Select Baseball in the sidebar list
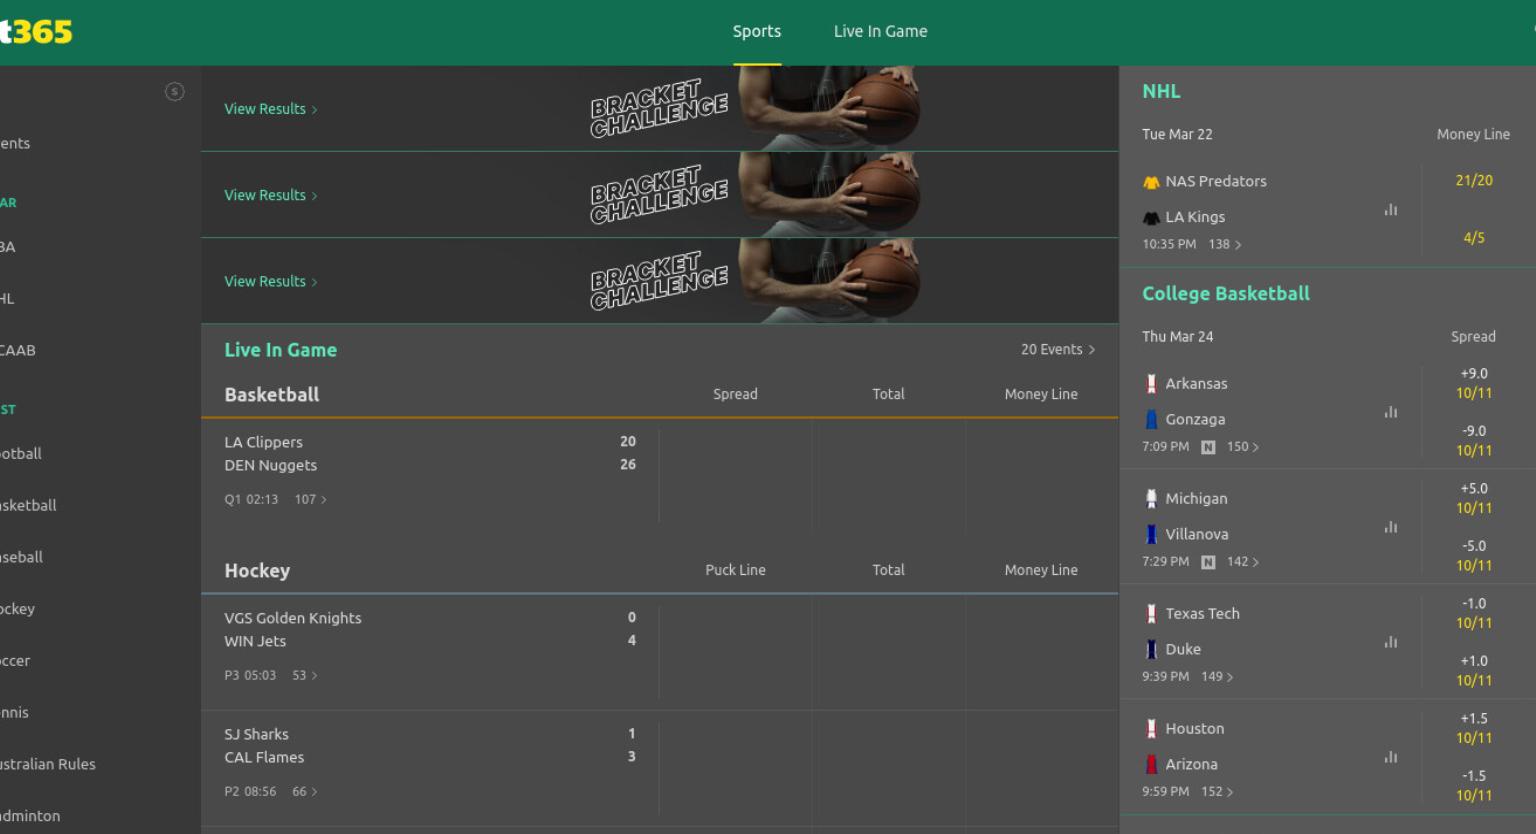The image size is (1536, 834). [x=21, y=557]
